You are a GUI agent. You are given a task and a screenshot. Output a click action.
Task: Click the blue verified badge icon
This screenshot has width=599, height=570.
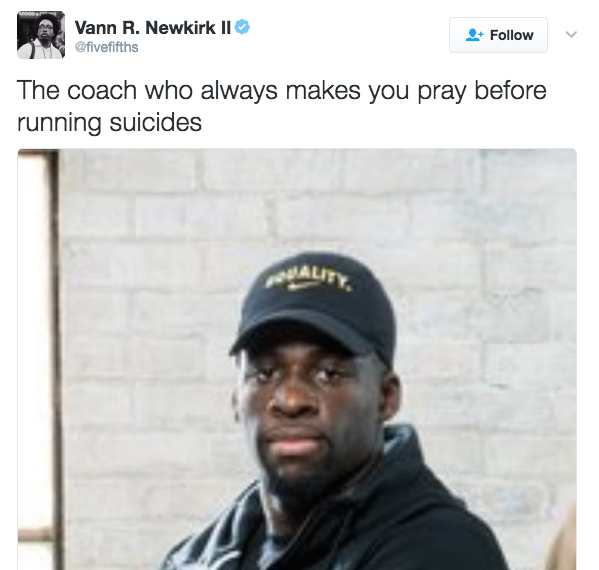tap(242, 27)
